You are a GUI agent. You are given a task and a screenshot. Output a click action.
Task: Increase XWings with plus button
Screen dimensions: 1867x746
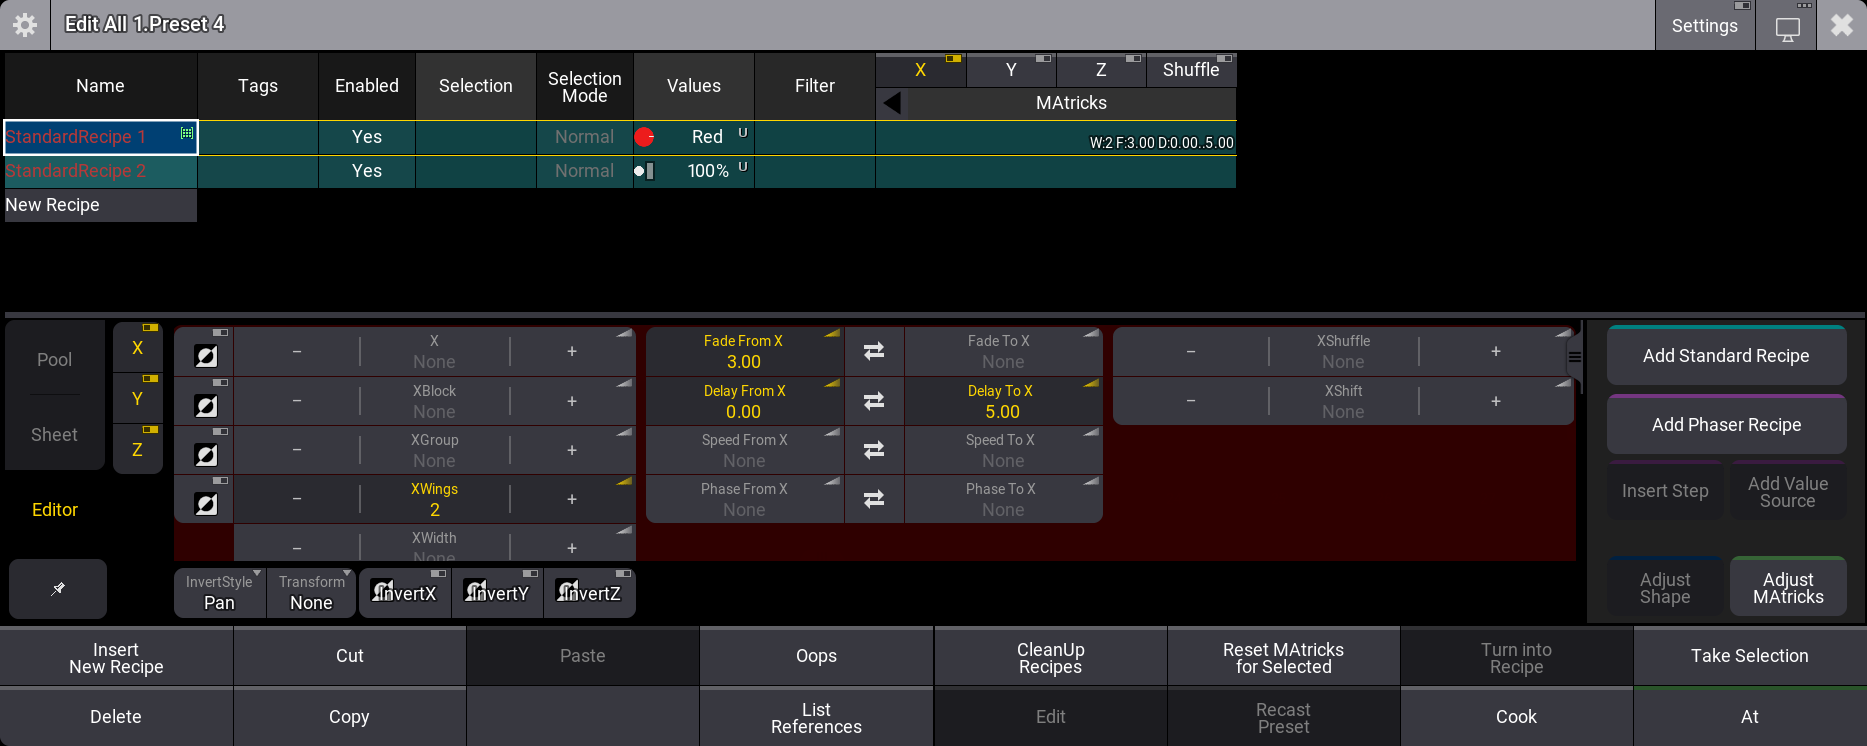click(572, 499)
